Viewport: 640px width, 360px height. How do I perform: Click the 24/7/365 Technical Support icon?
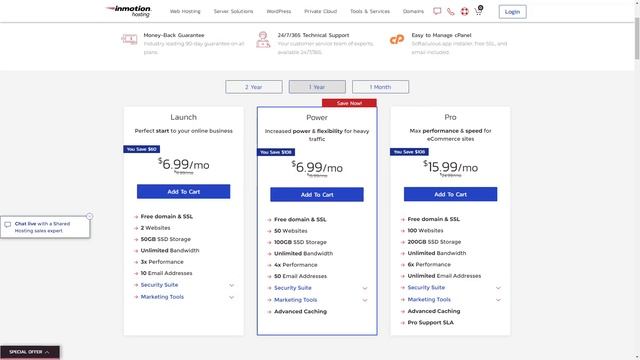[x=263, y=40]
